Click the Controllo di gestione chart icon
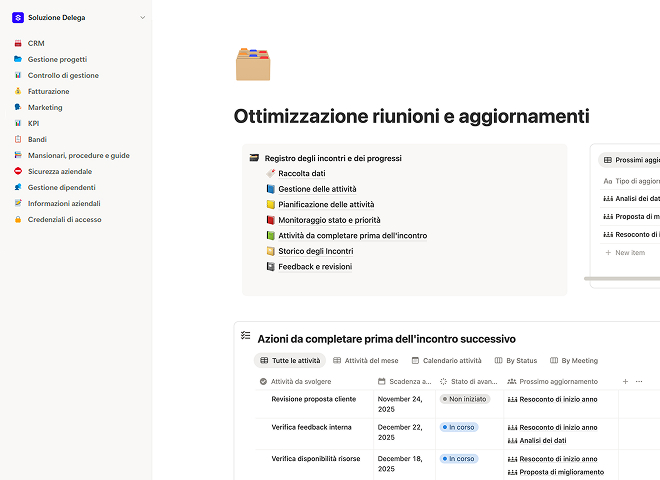 point(18,75)
